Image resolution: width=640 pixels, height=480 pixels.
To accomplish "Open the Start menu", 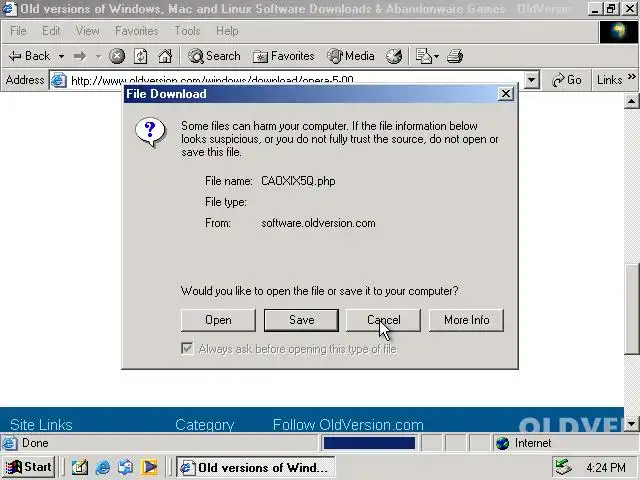I will (29, 467).
